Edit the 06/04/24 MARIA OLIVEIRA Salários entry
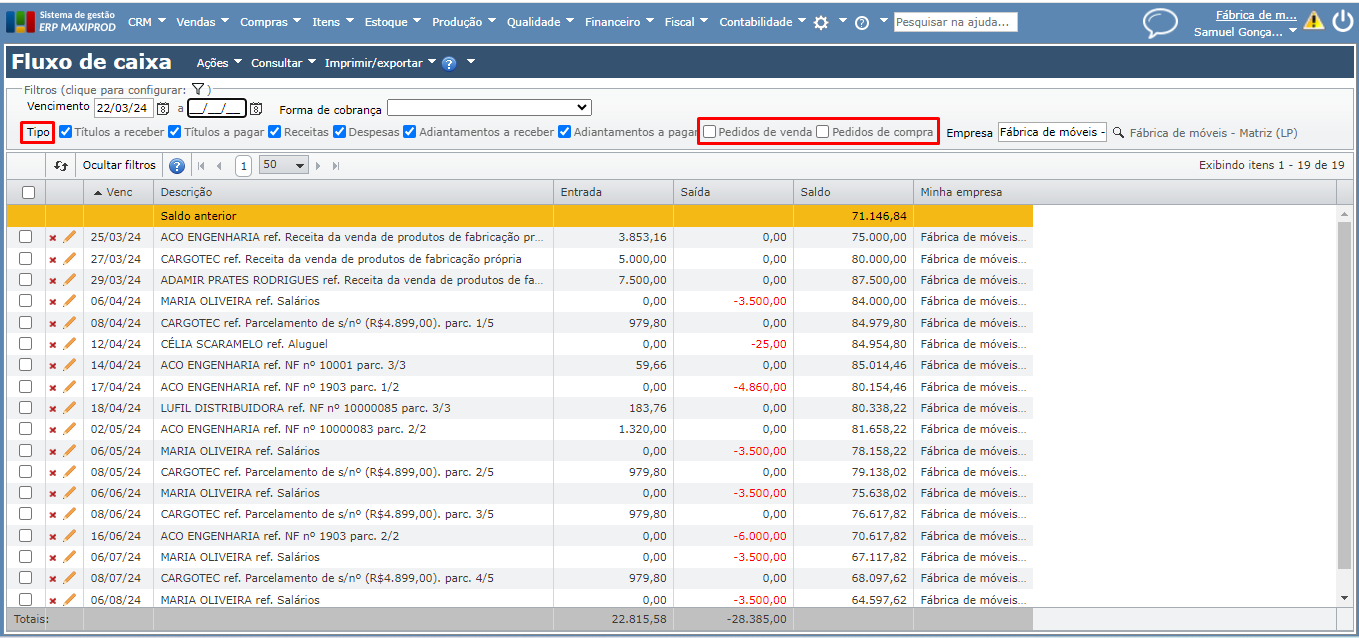 coord(69,301)
